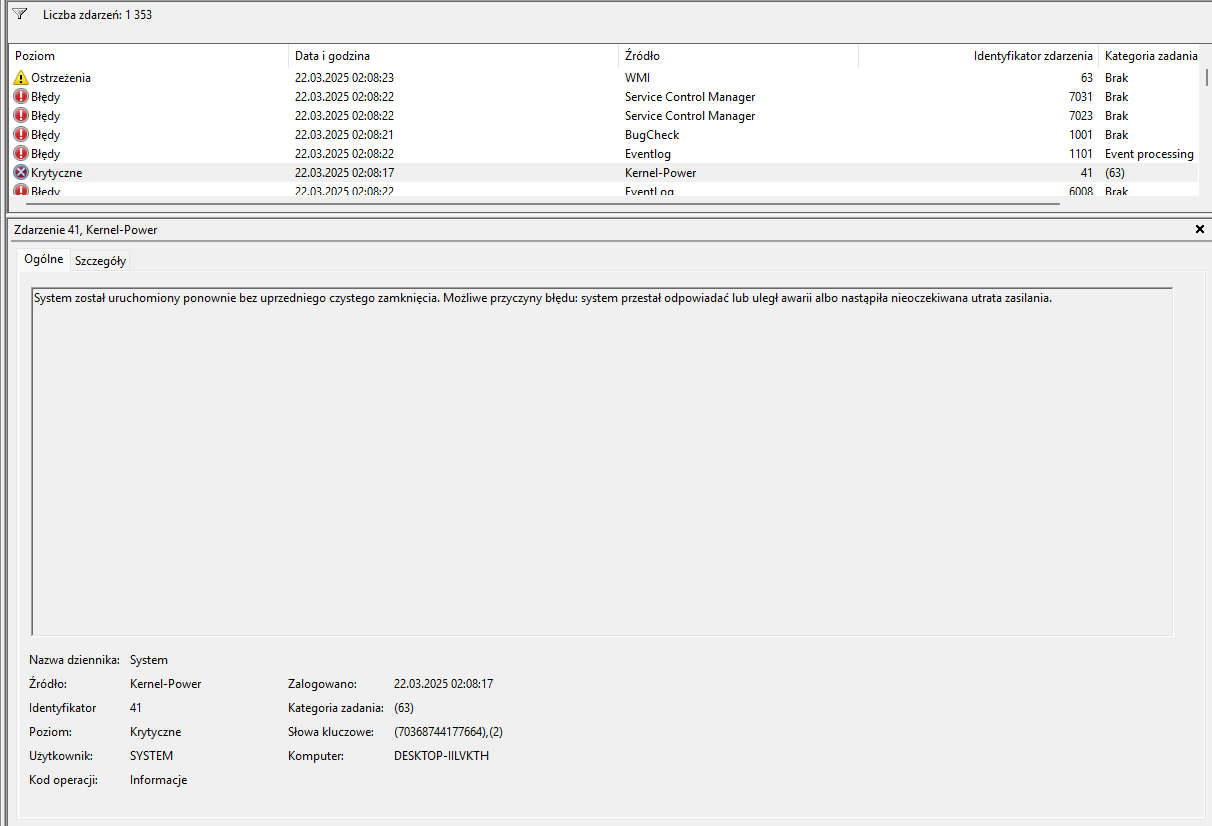Screen dimensions: 1212x826
Task: Click Kernel-Power value beside Źródło in details
Action: (x=165, y=684)
